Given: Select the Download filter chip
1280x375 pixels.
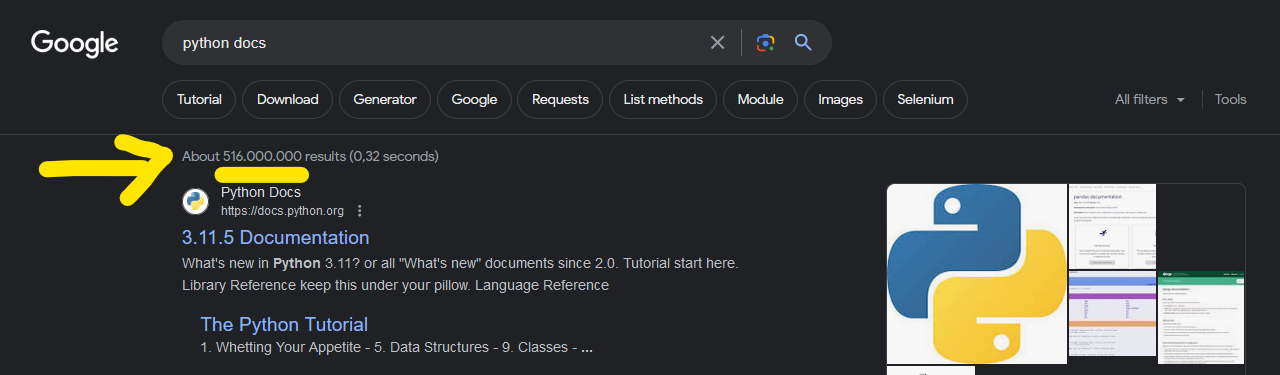Looking at the screenshot, I should [x=287, y=99].
